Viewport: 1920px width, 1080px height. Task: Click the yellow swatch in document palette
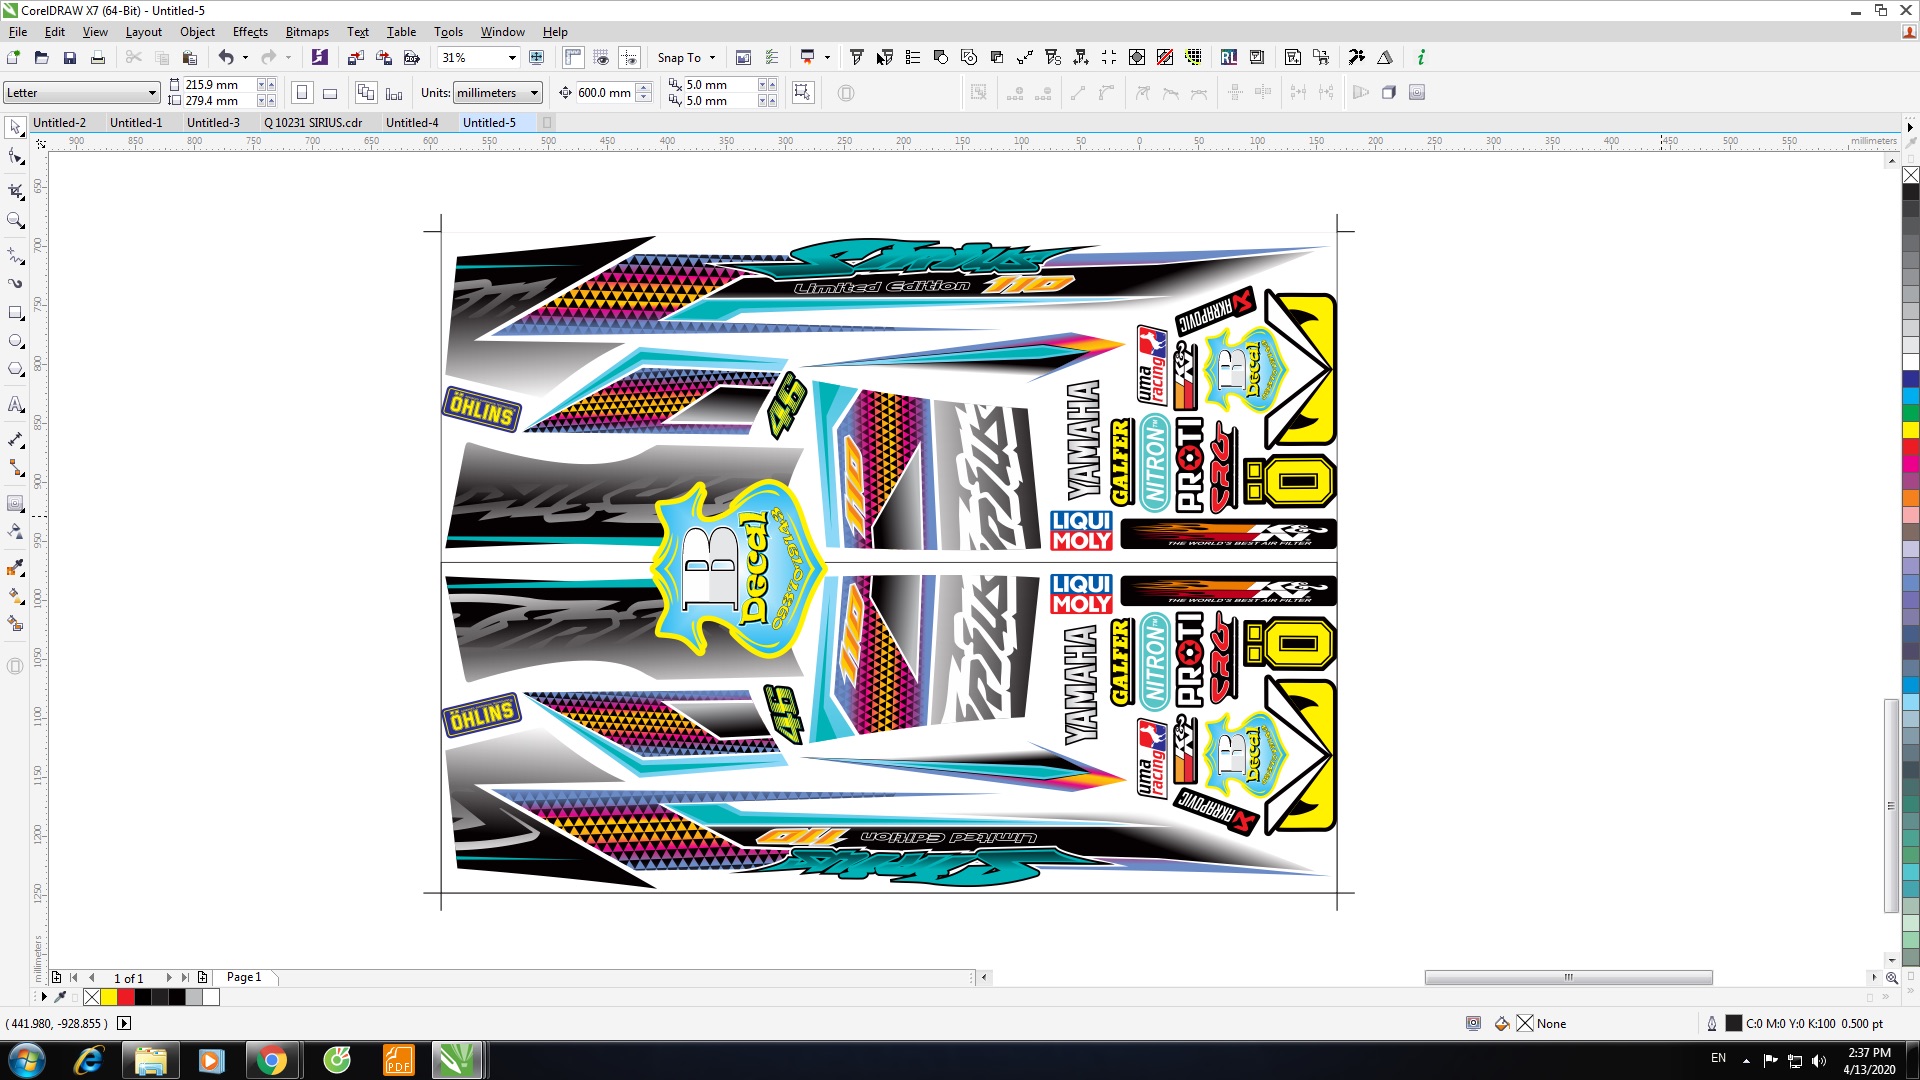pos(108,997)
